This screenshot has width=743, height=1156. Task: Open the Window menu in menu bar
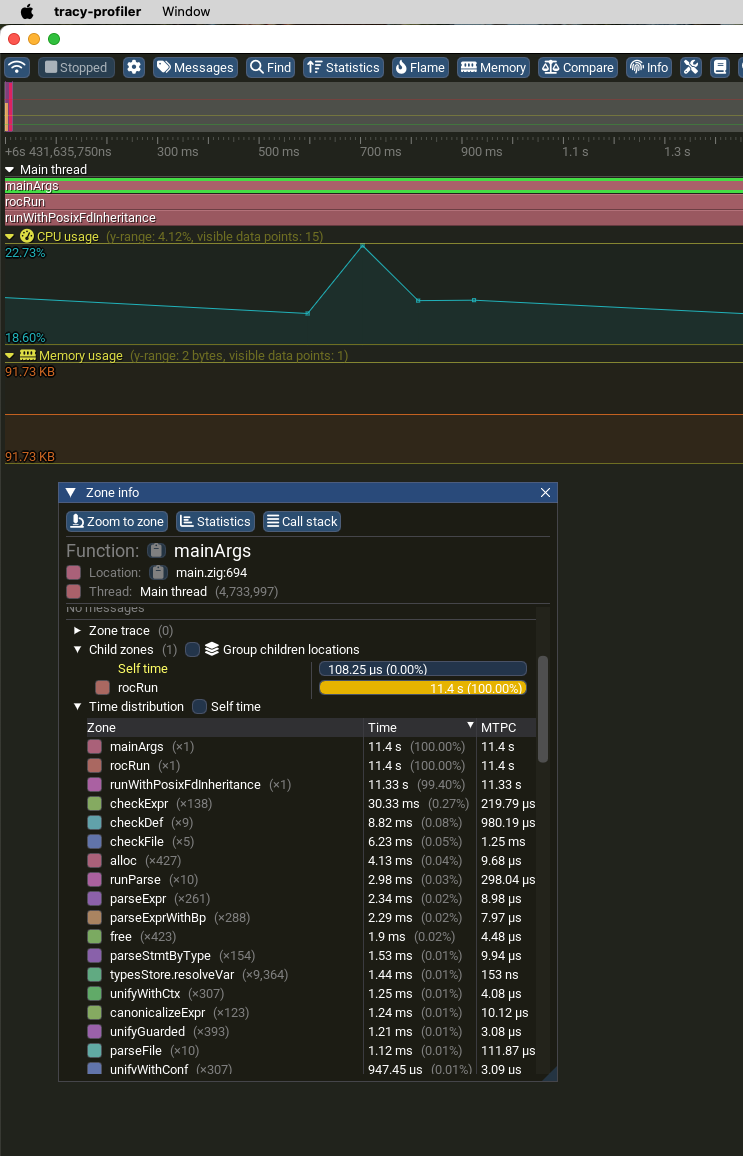coord(186,12)
